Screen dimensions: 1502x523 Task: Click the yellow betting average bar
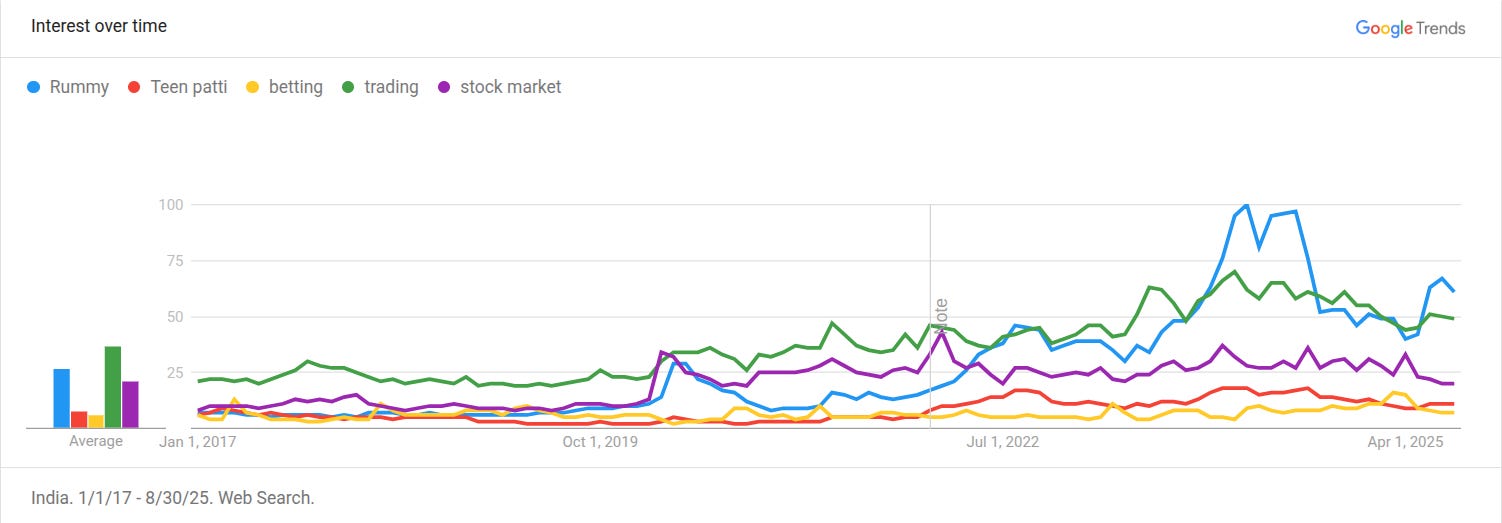96,421
